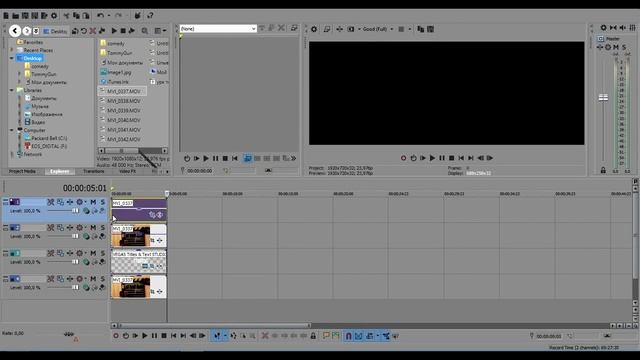This screenshot has width=640, height=360.
Task: Open video preview properties gear
Action: pos(314,29)
